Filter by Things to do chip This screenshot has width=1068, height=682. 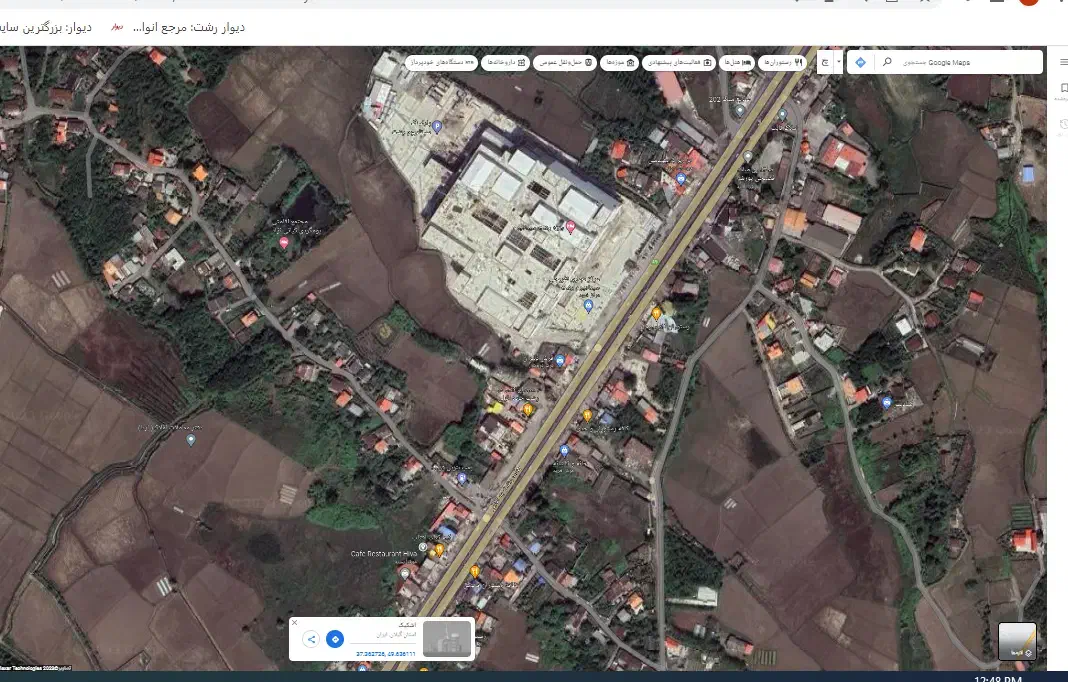coord(677,62)
